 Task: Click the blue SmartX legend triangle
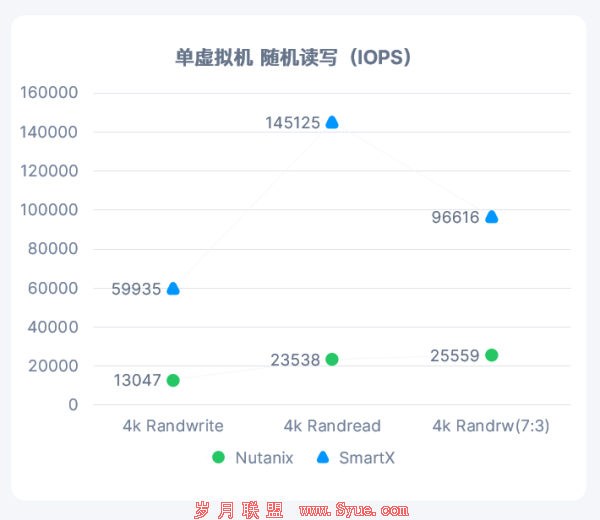click(323, 457)
